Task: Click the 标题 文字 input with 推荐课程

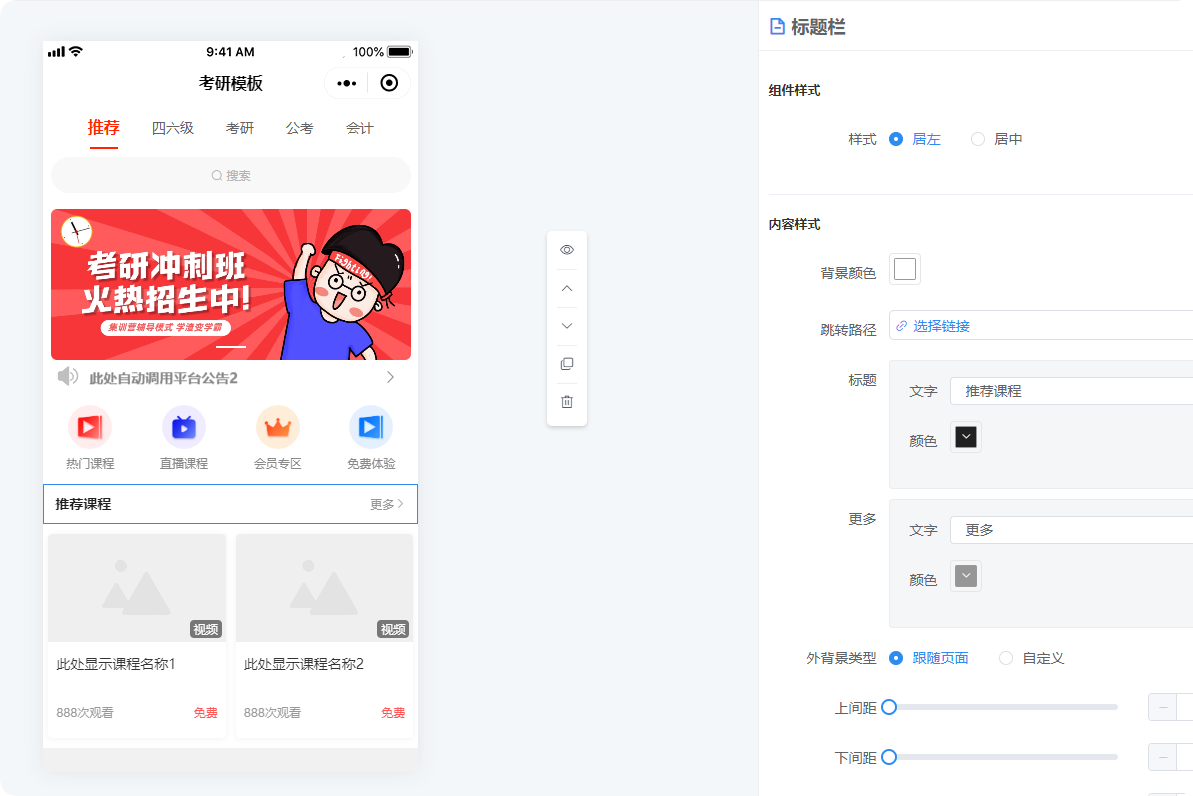Action: [1071, 391]
